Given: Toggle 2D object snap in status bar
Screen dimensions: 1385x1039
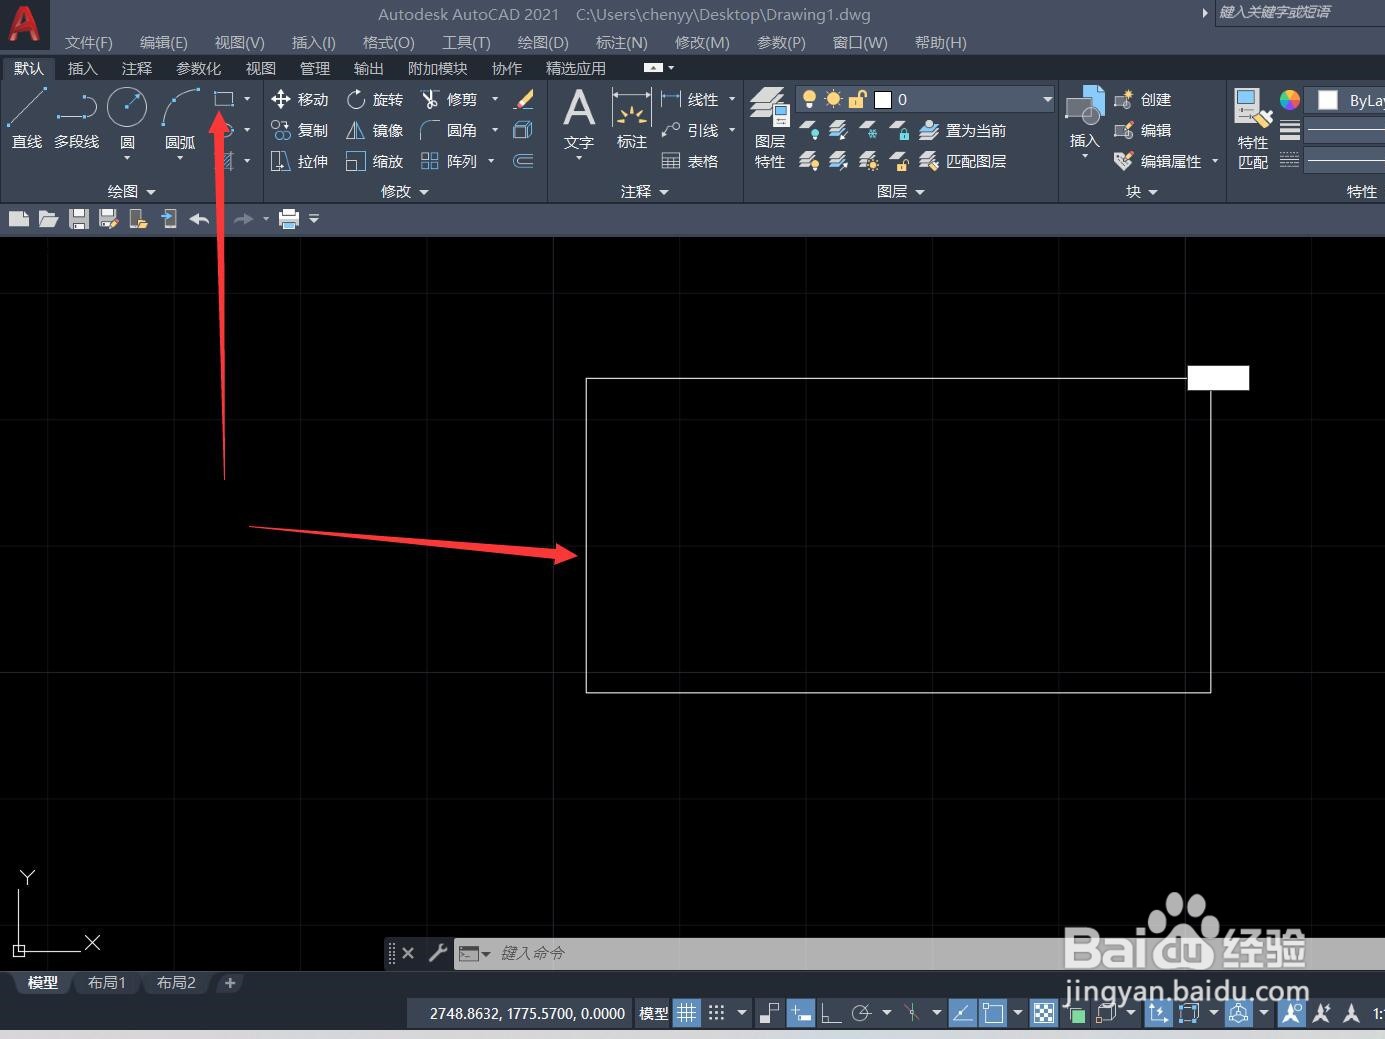Looking at the screenshot, I should (x=993, y=1013).
